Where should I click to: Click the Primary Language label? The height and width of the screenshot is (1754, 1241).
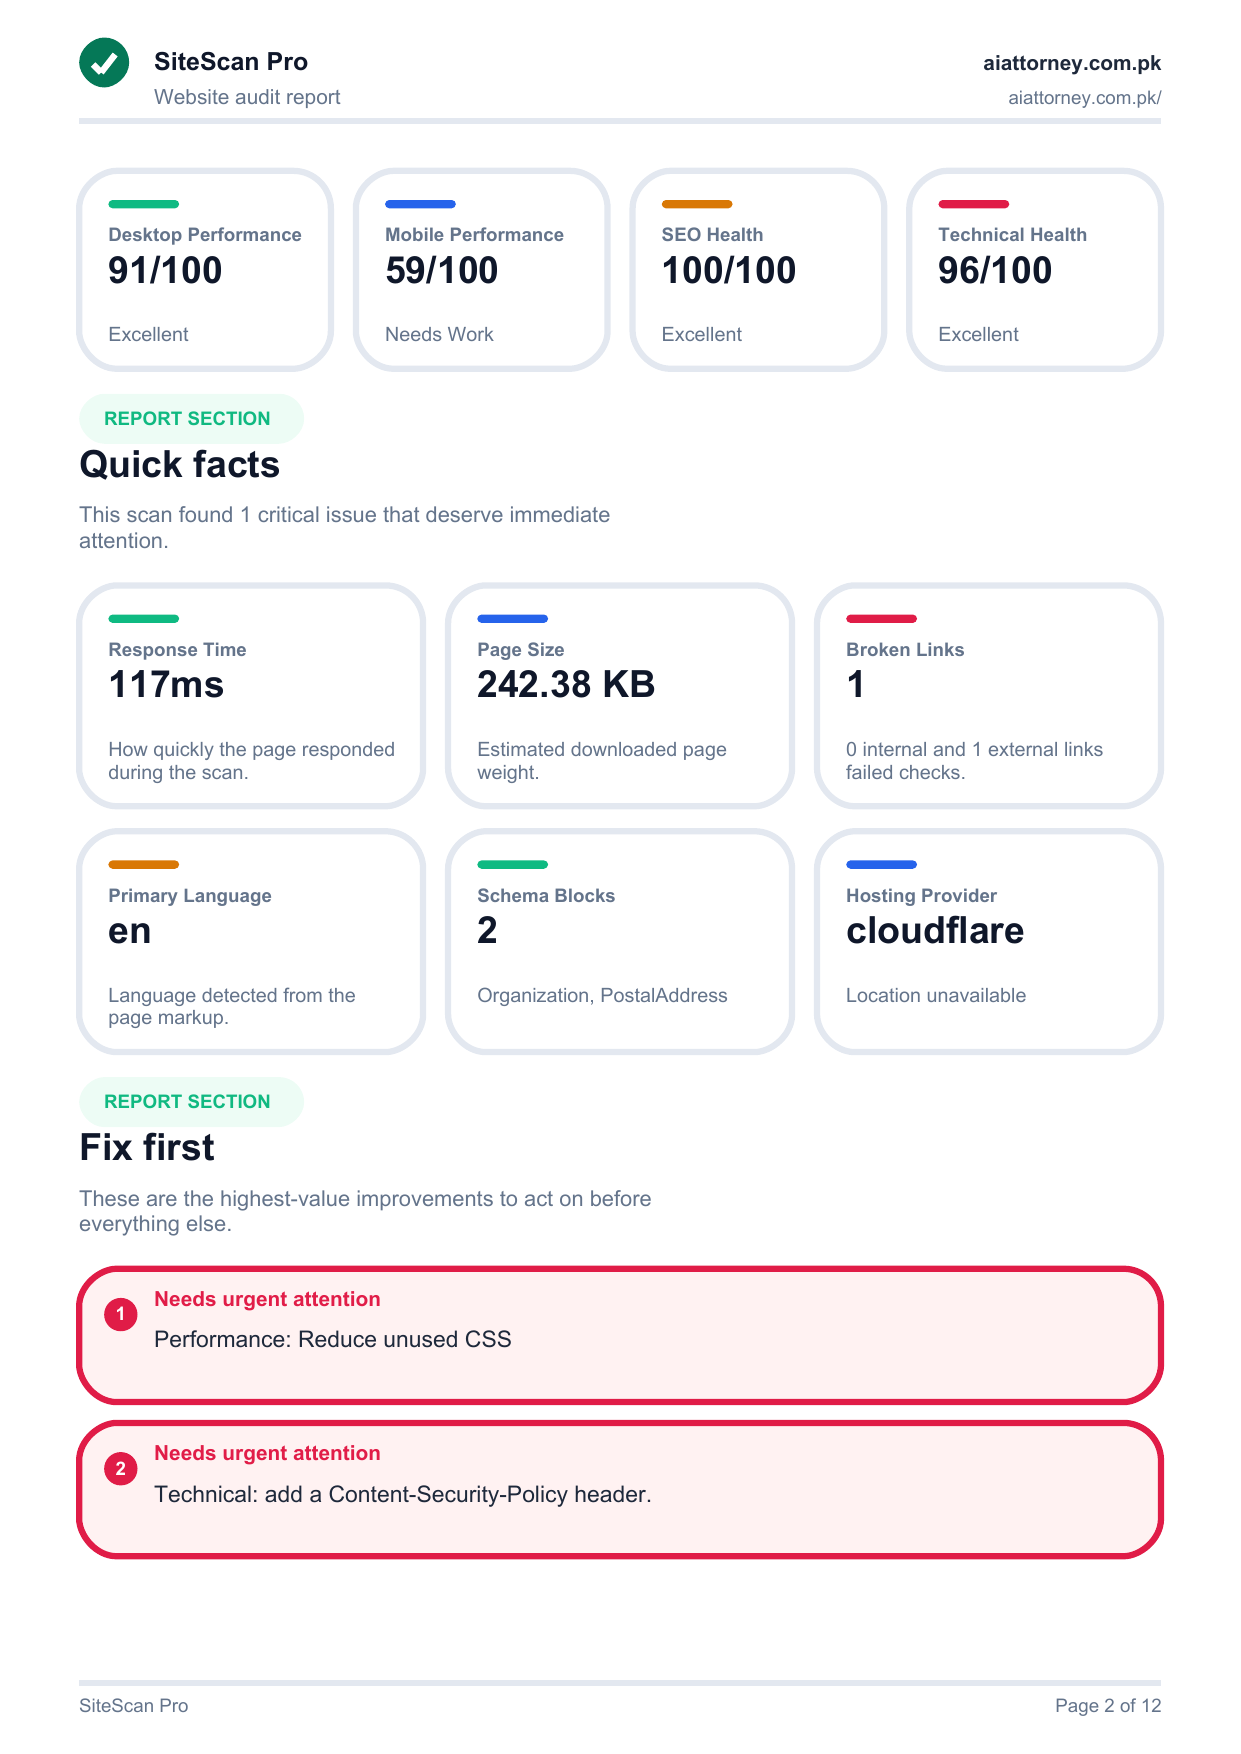[190, 896]
